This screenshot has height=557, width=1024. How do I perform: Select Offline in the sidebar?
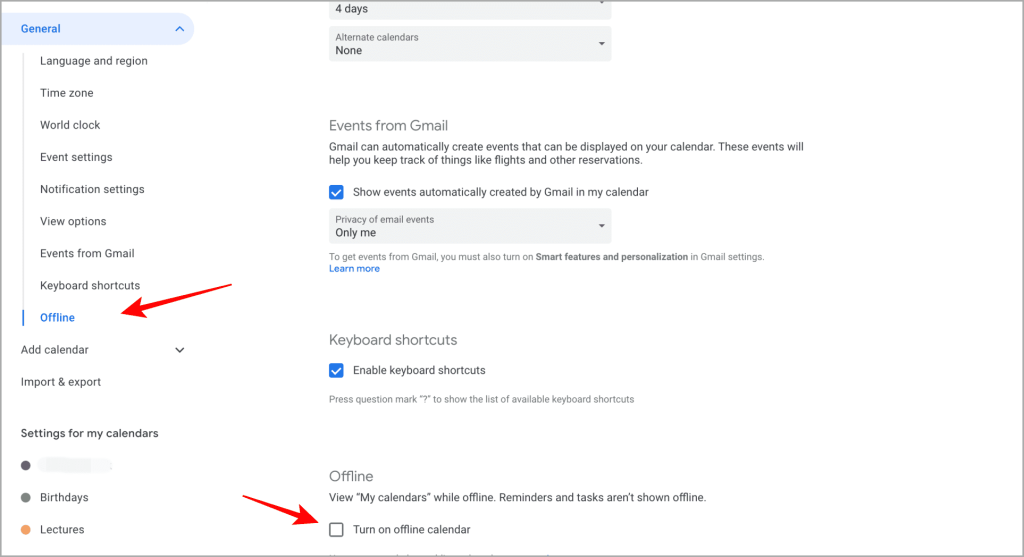(x=57, y=317)
